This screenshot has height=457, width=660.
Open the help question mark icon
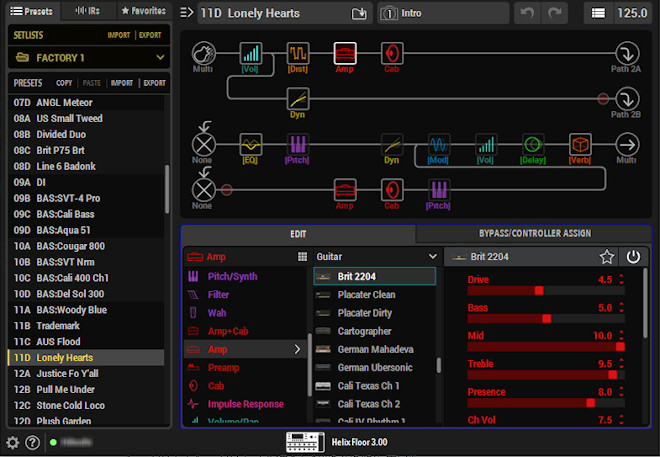tap(32, 442)
